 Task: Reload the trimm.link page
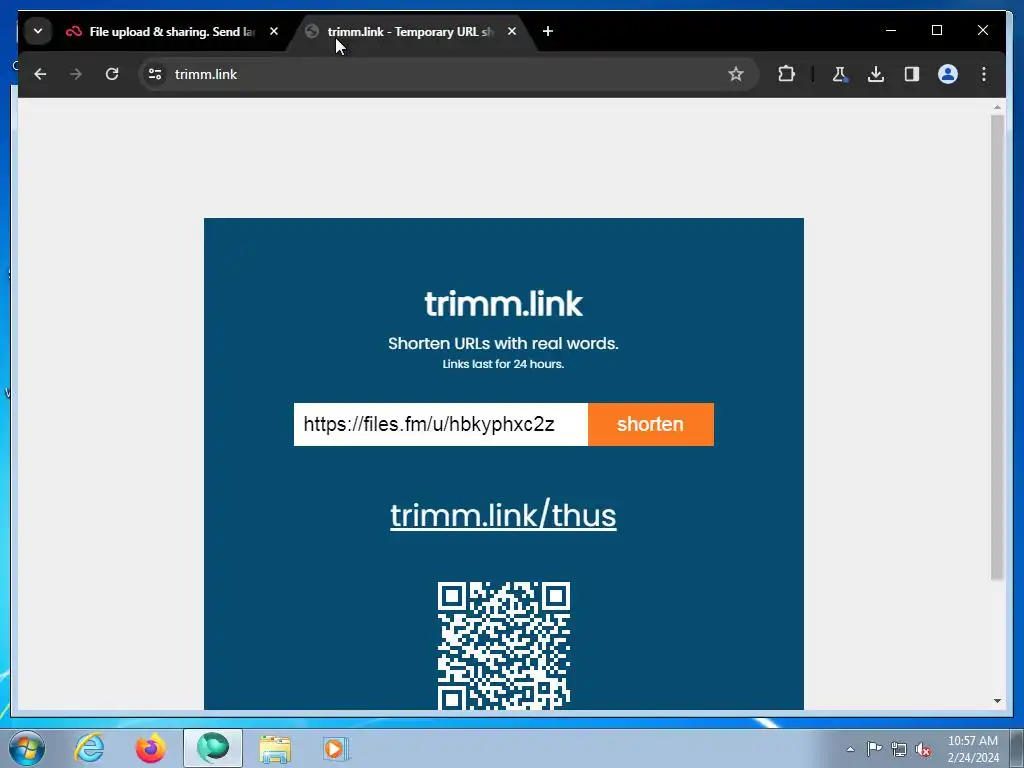tap(112, 74)
